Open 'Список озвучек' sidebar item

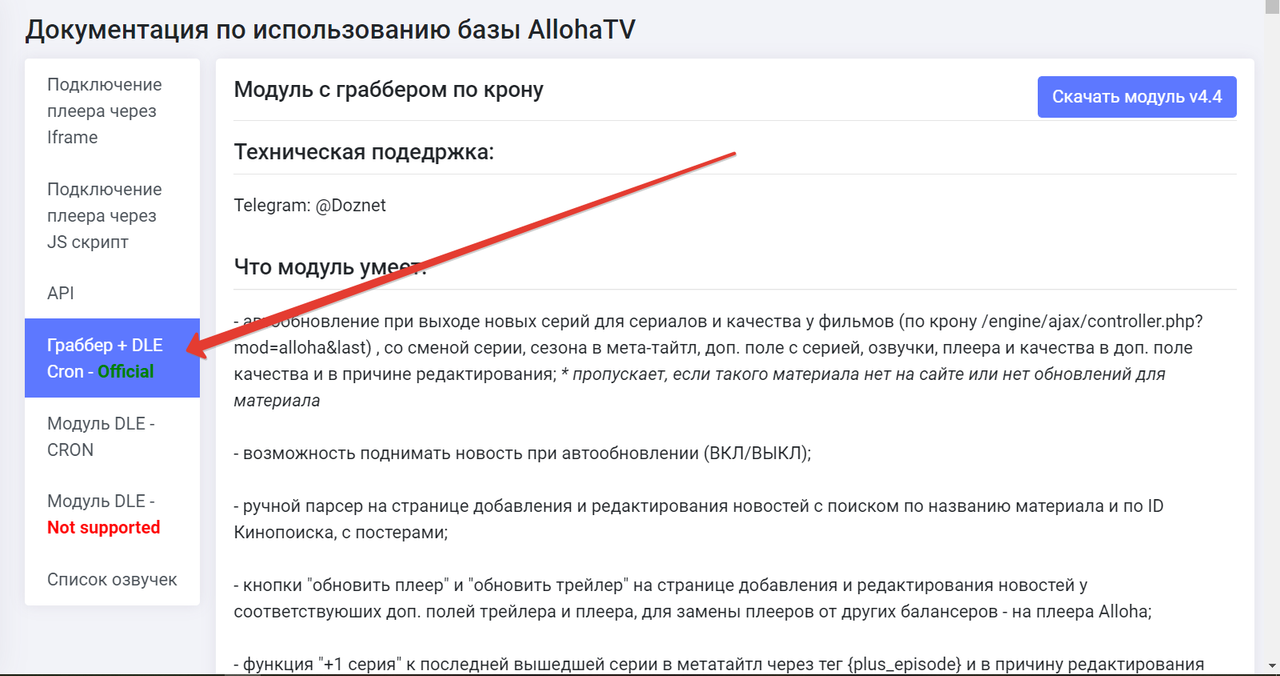click(x=112, y=579)
